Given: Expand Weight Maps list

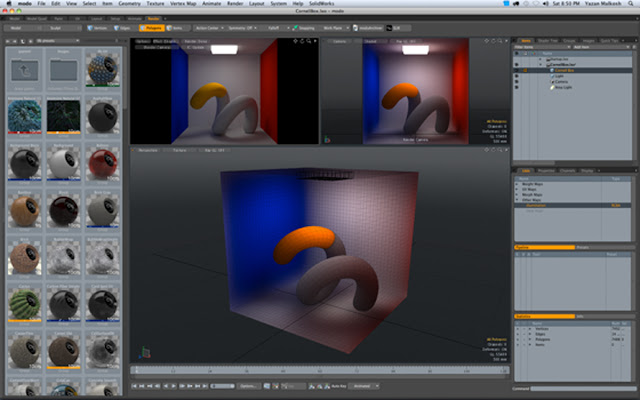Looking at the screenshot, I should [517, 184].
